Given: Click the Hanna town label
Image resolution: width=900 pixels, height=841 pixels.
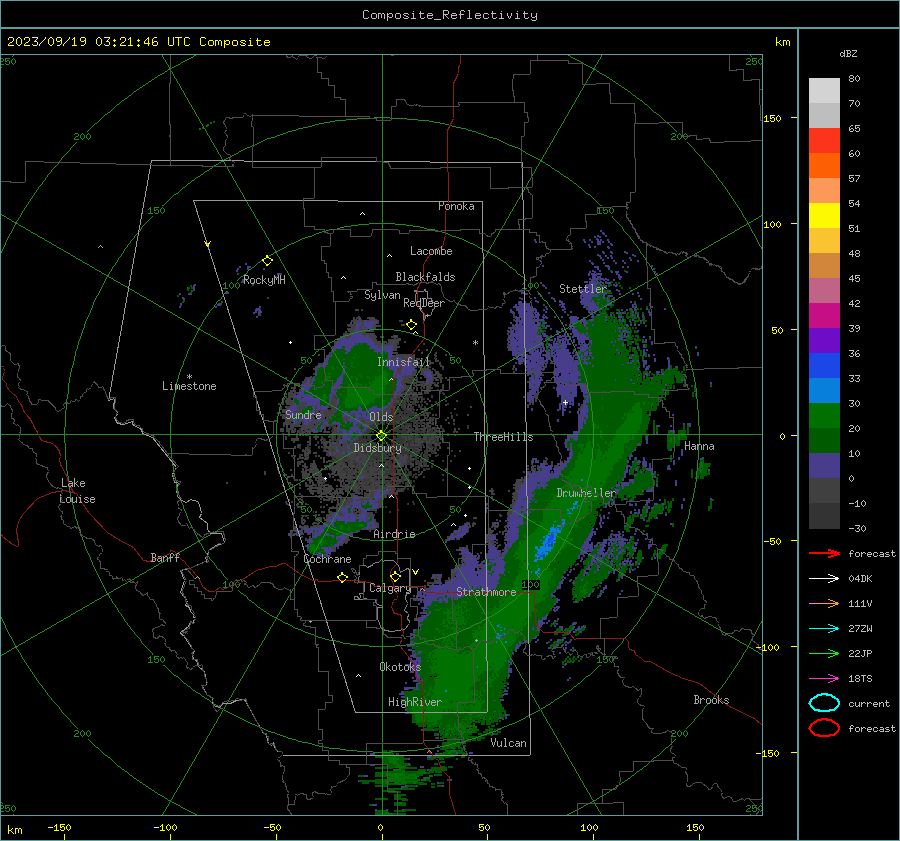Looking at the screenshot, I should (x=699, y=446).
